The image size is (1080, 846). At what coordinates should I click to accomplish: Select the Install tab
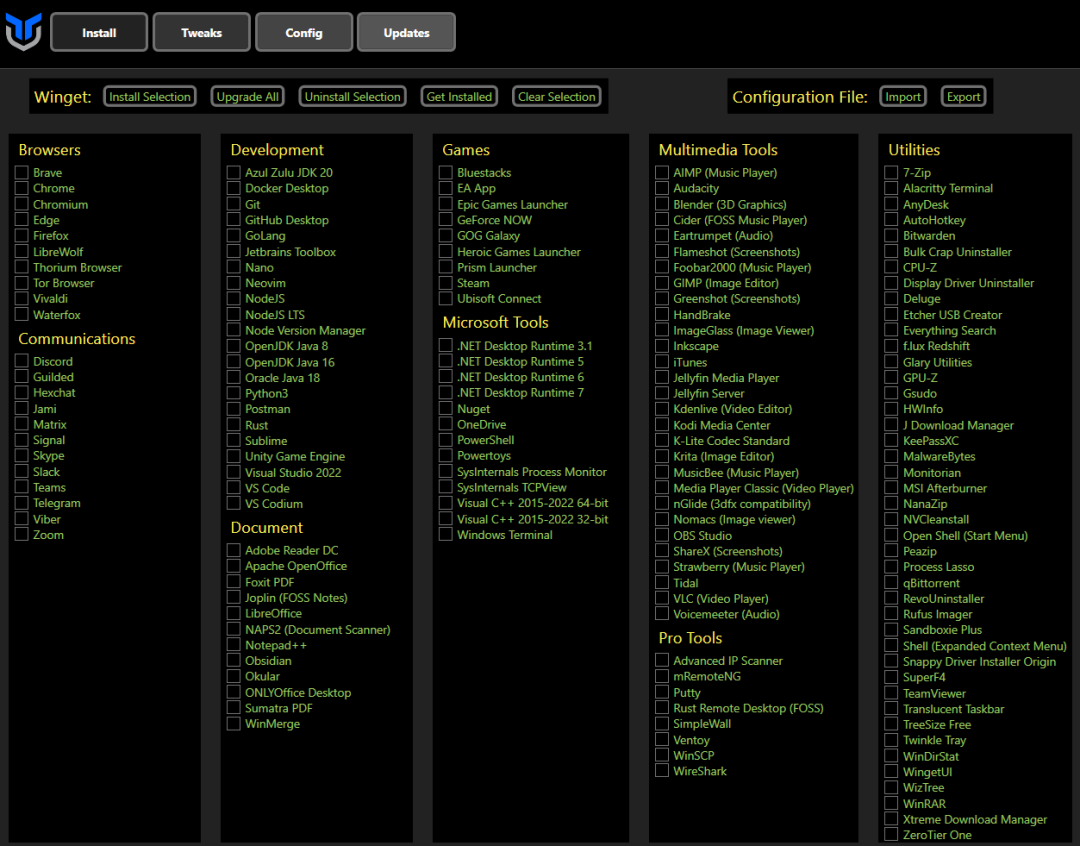pos(99,32)
